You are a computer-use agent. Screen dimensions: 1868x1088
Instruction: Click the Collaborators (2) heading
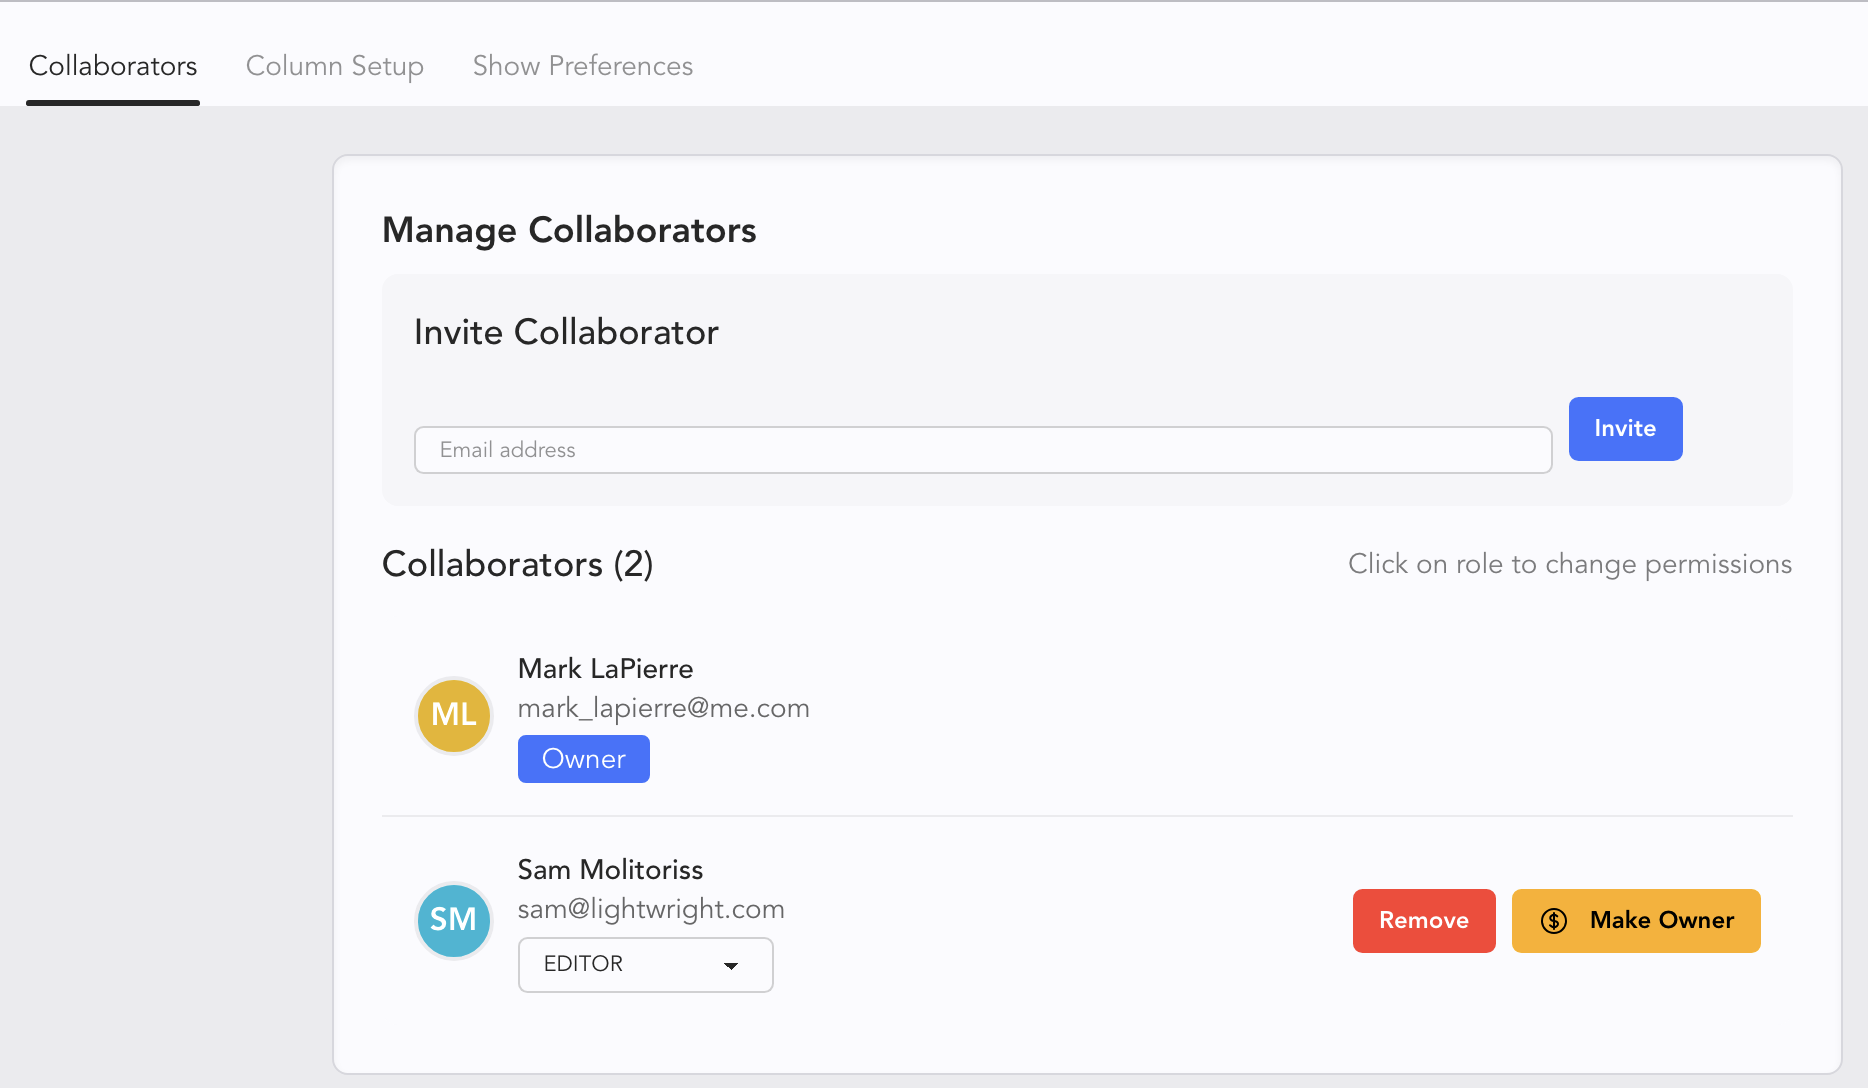[517, 564]
